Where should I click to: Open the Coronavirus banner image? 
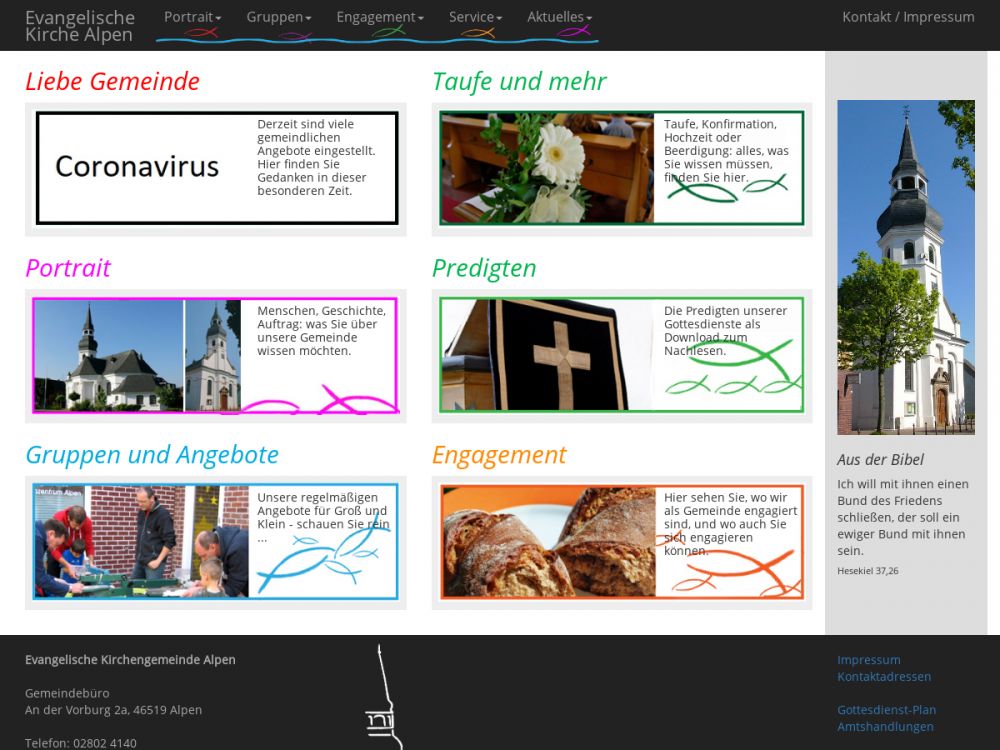tap(137, 167)
